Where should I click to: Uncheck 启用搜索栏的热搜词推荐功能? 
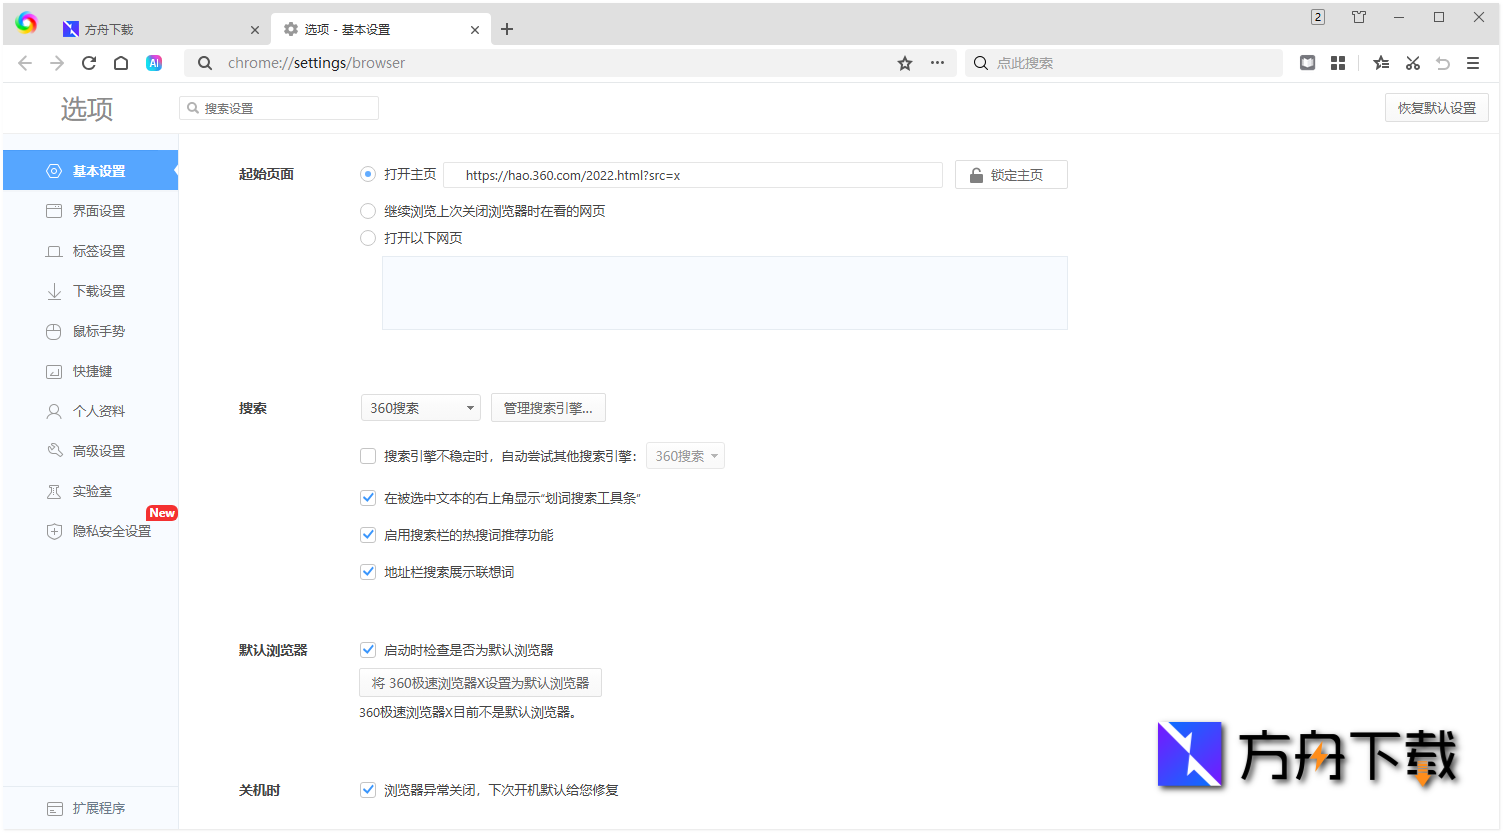tap(368, 534)
